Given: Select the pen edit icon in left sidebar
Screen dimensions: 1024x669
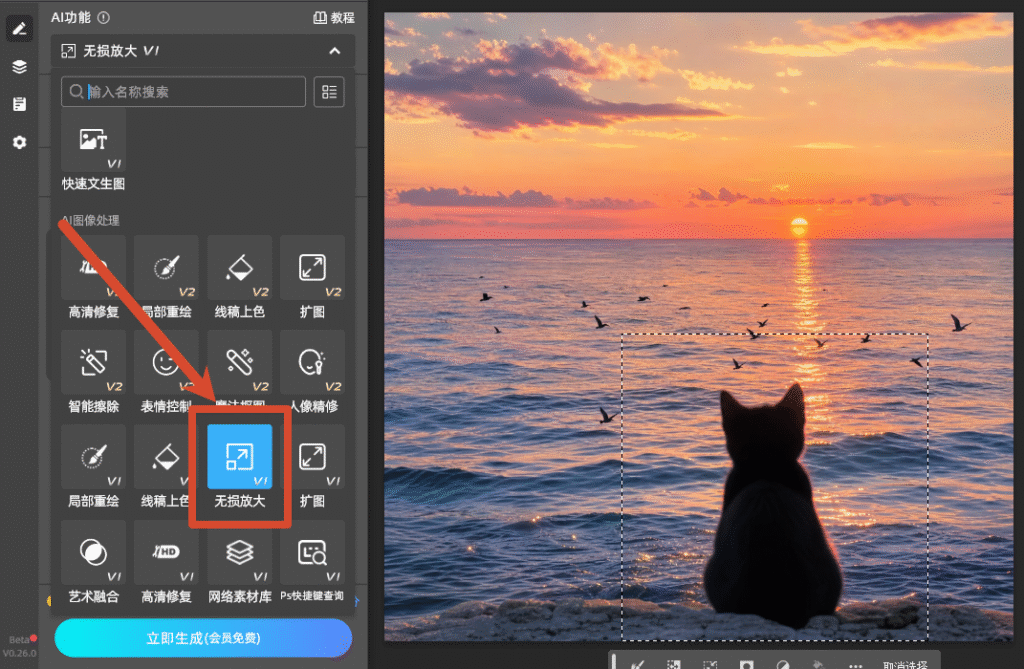Looking at the screenshot, I should coord(19,29).
